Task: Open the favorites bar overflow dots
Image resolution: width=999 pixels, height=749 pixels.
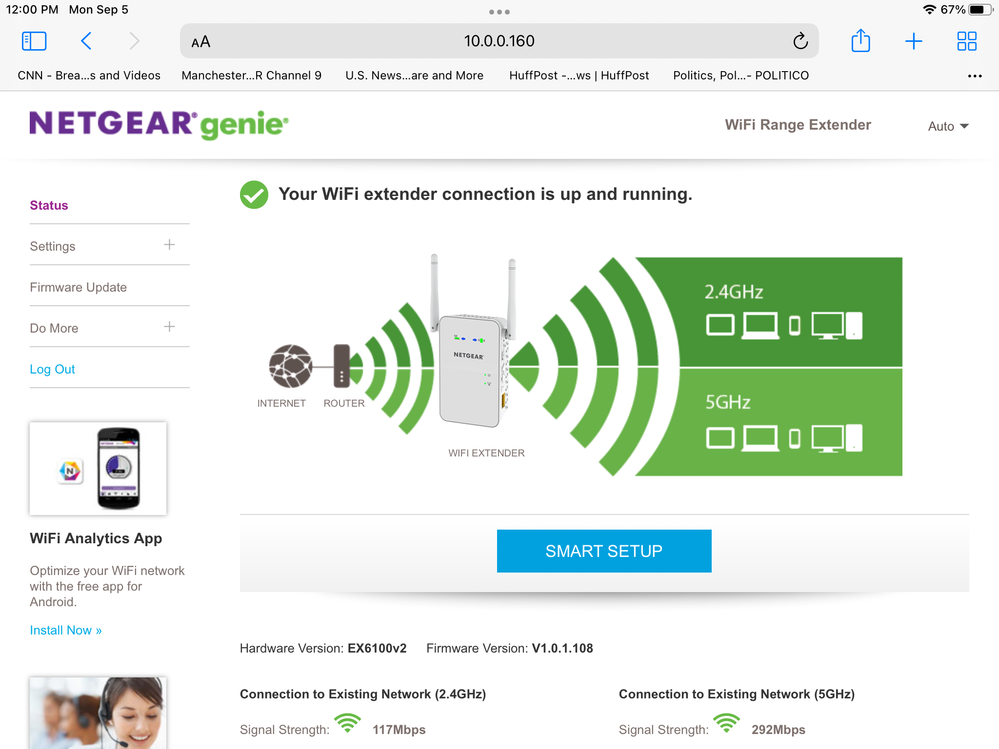Action: tap(975, 76)
